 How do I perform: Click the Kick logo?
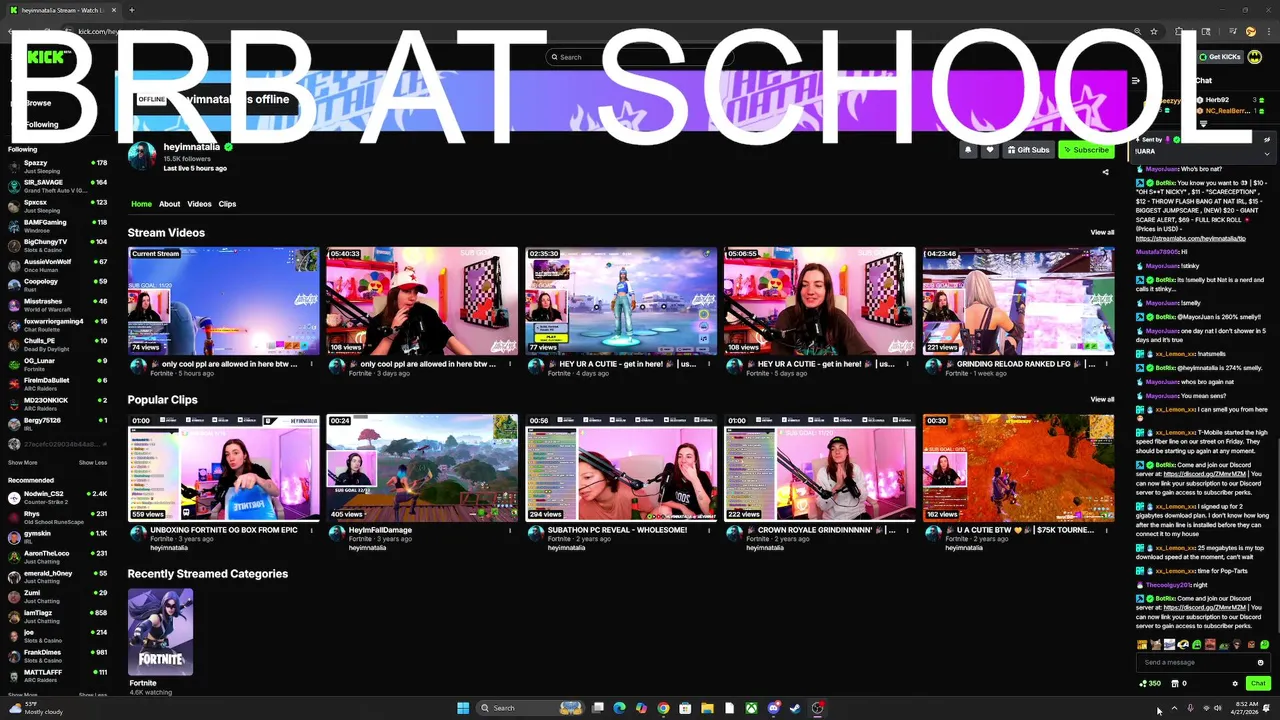click(48, 57)
